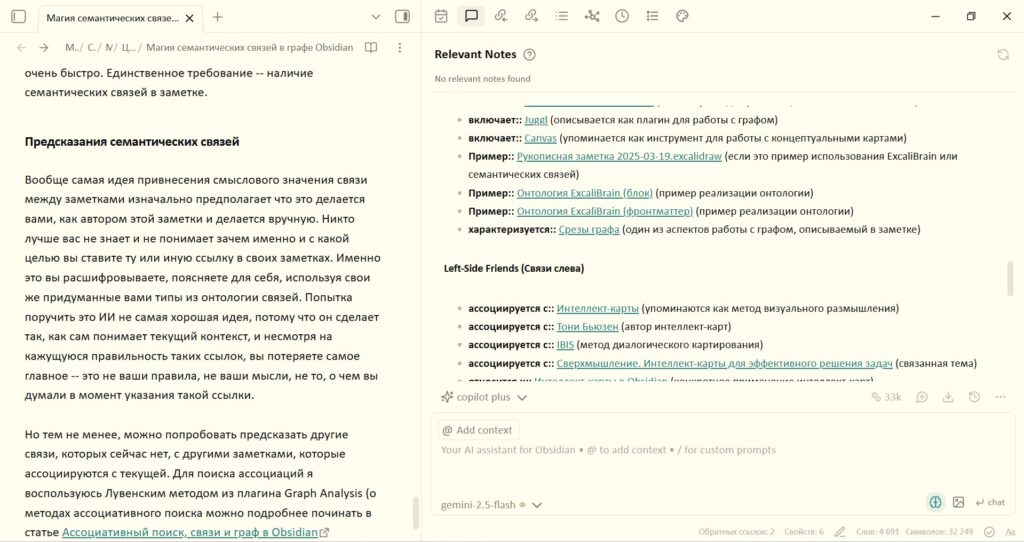The image size is (1024, 542).
Task: Toggle the brain autonomous agent button
Action: (x=935, y=502)
